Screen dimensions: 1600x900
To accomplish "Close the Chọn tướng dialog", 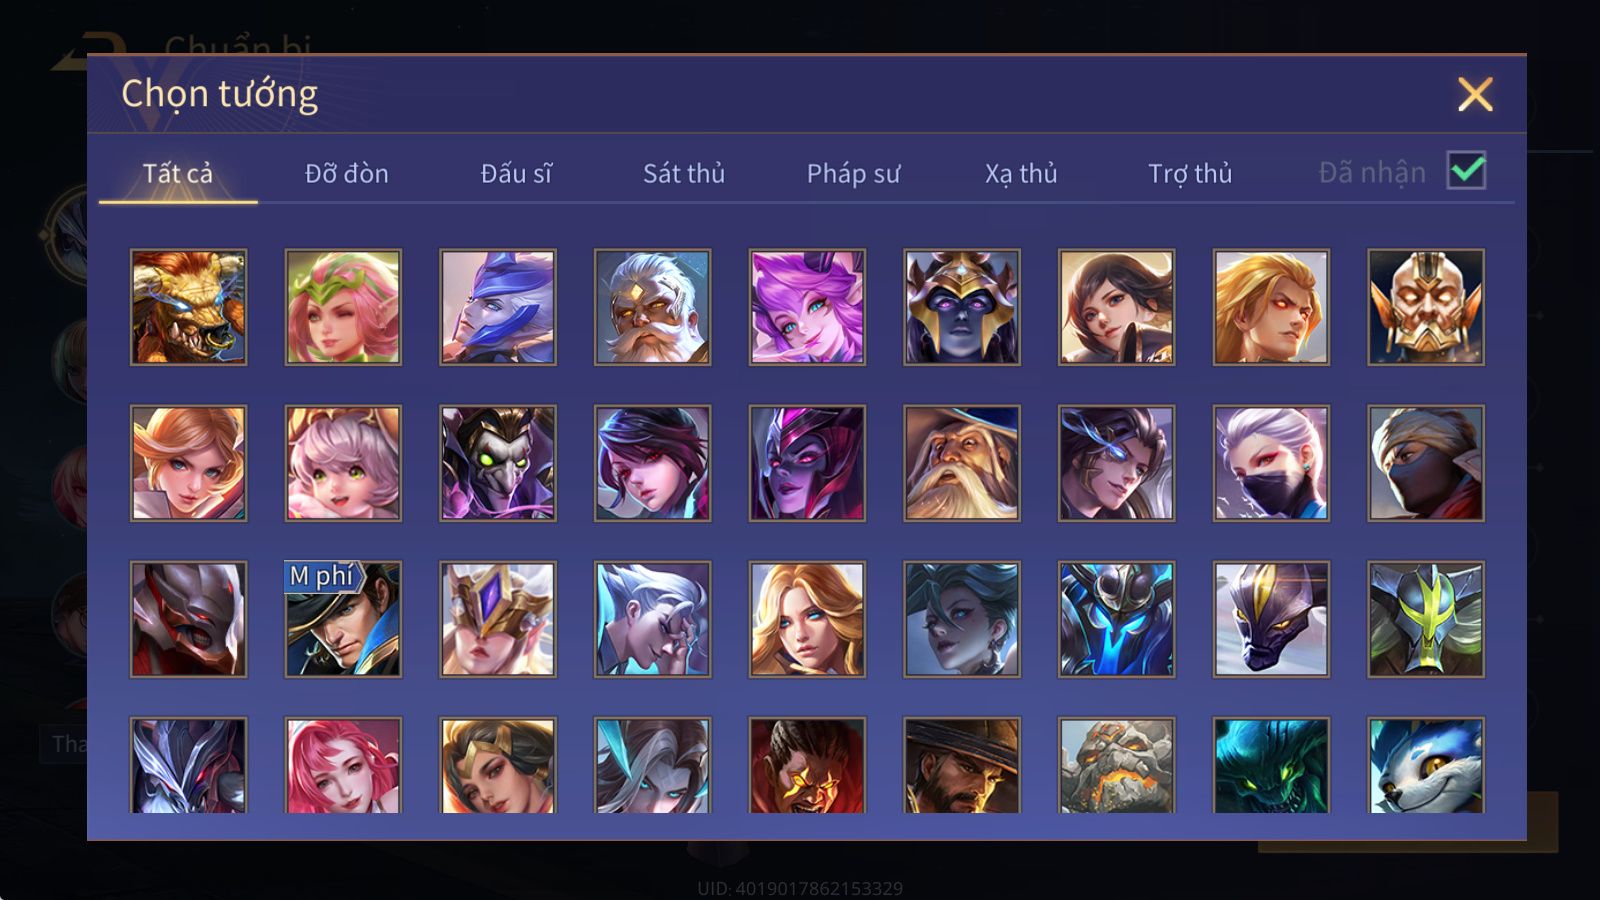I will [1475, 94].
